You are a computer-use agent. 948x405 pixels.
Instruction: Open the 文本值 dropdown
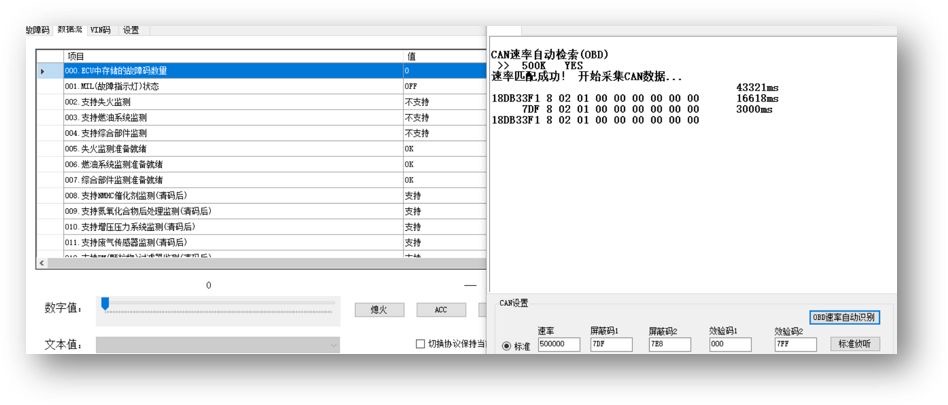[x=218, y=345]
